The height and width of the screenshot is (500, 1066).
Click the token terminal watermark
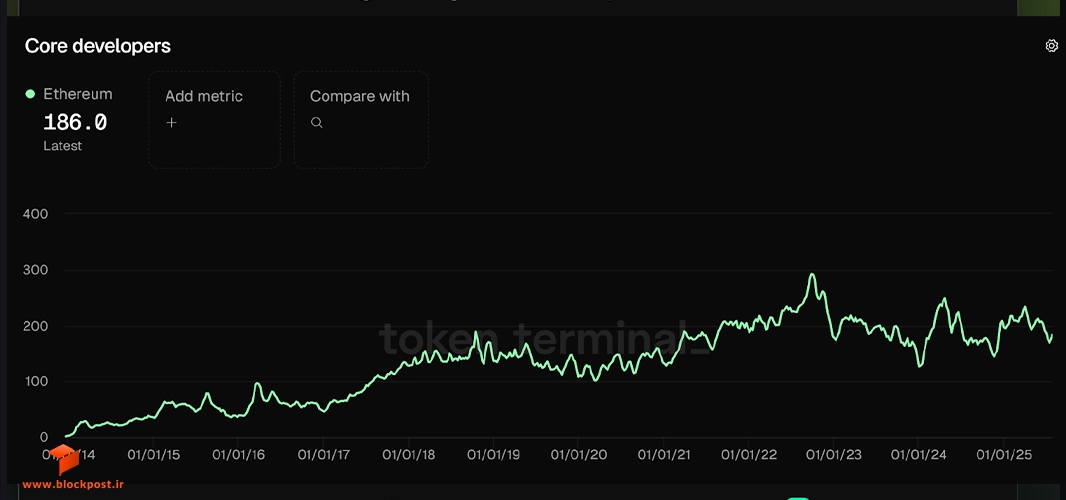(545, 338)
